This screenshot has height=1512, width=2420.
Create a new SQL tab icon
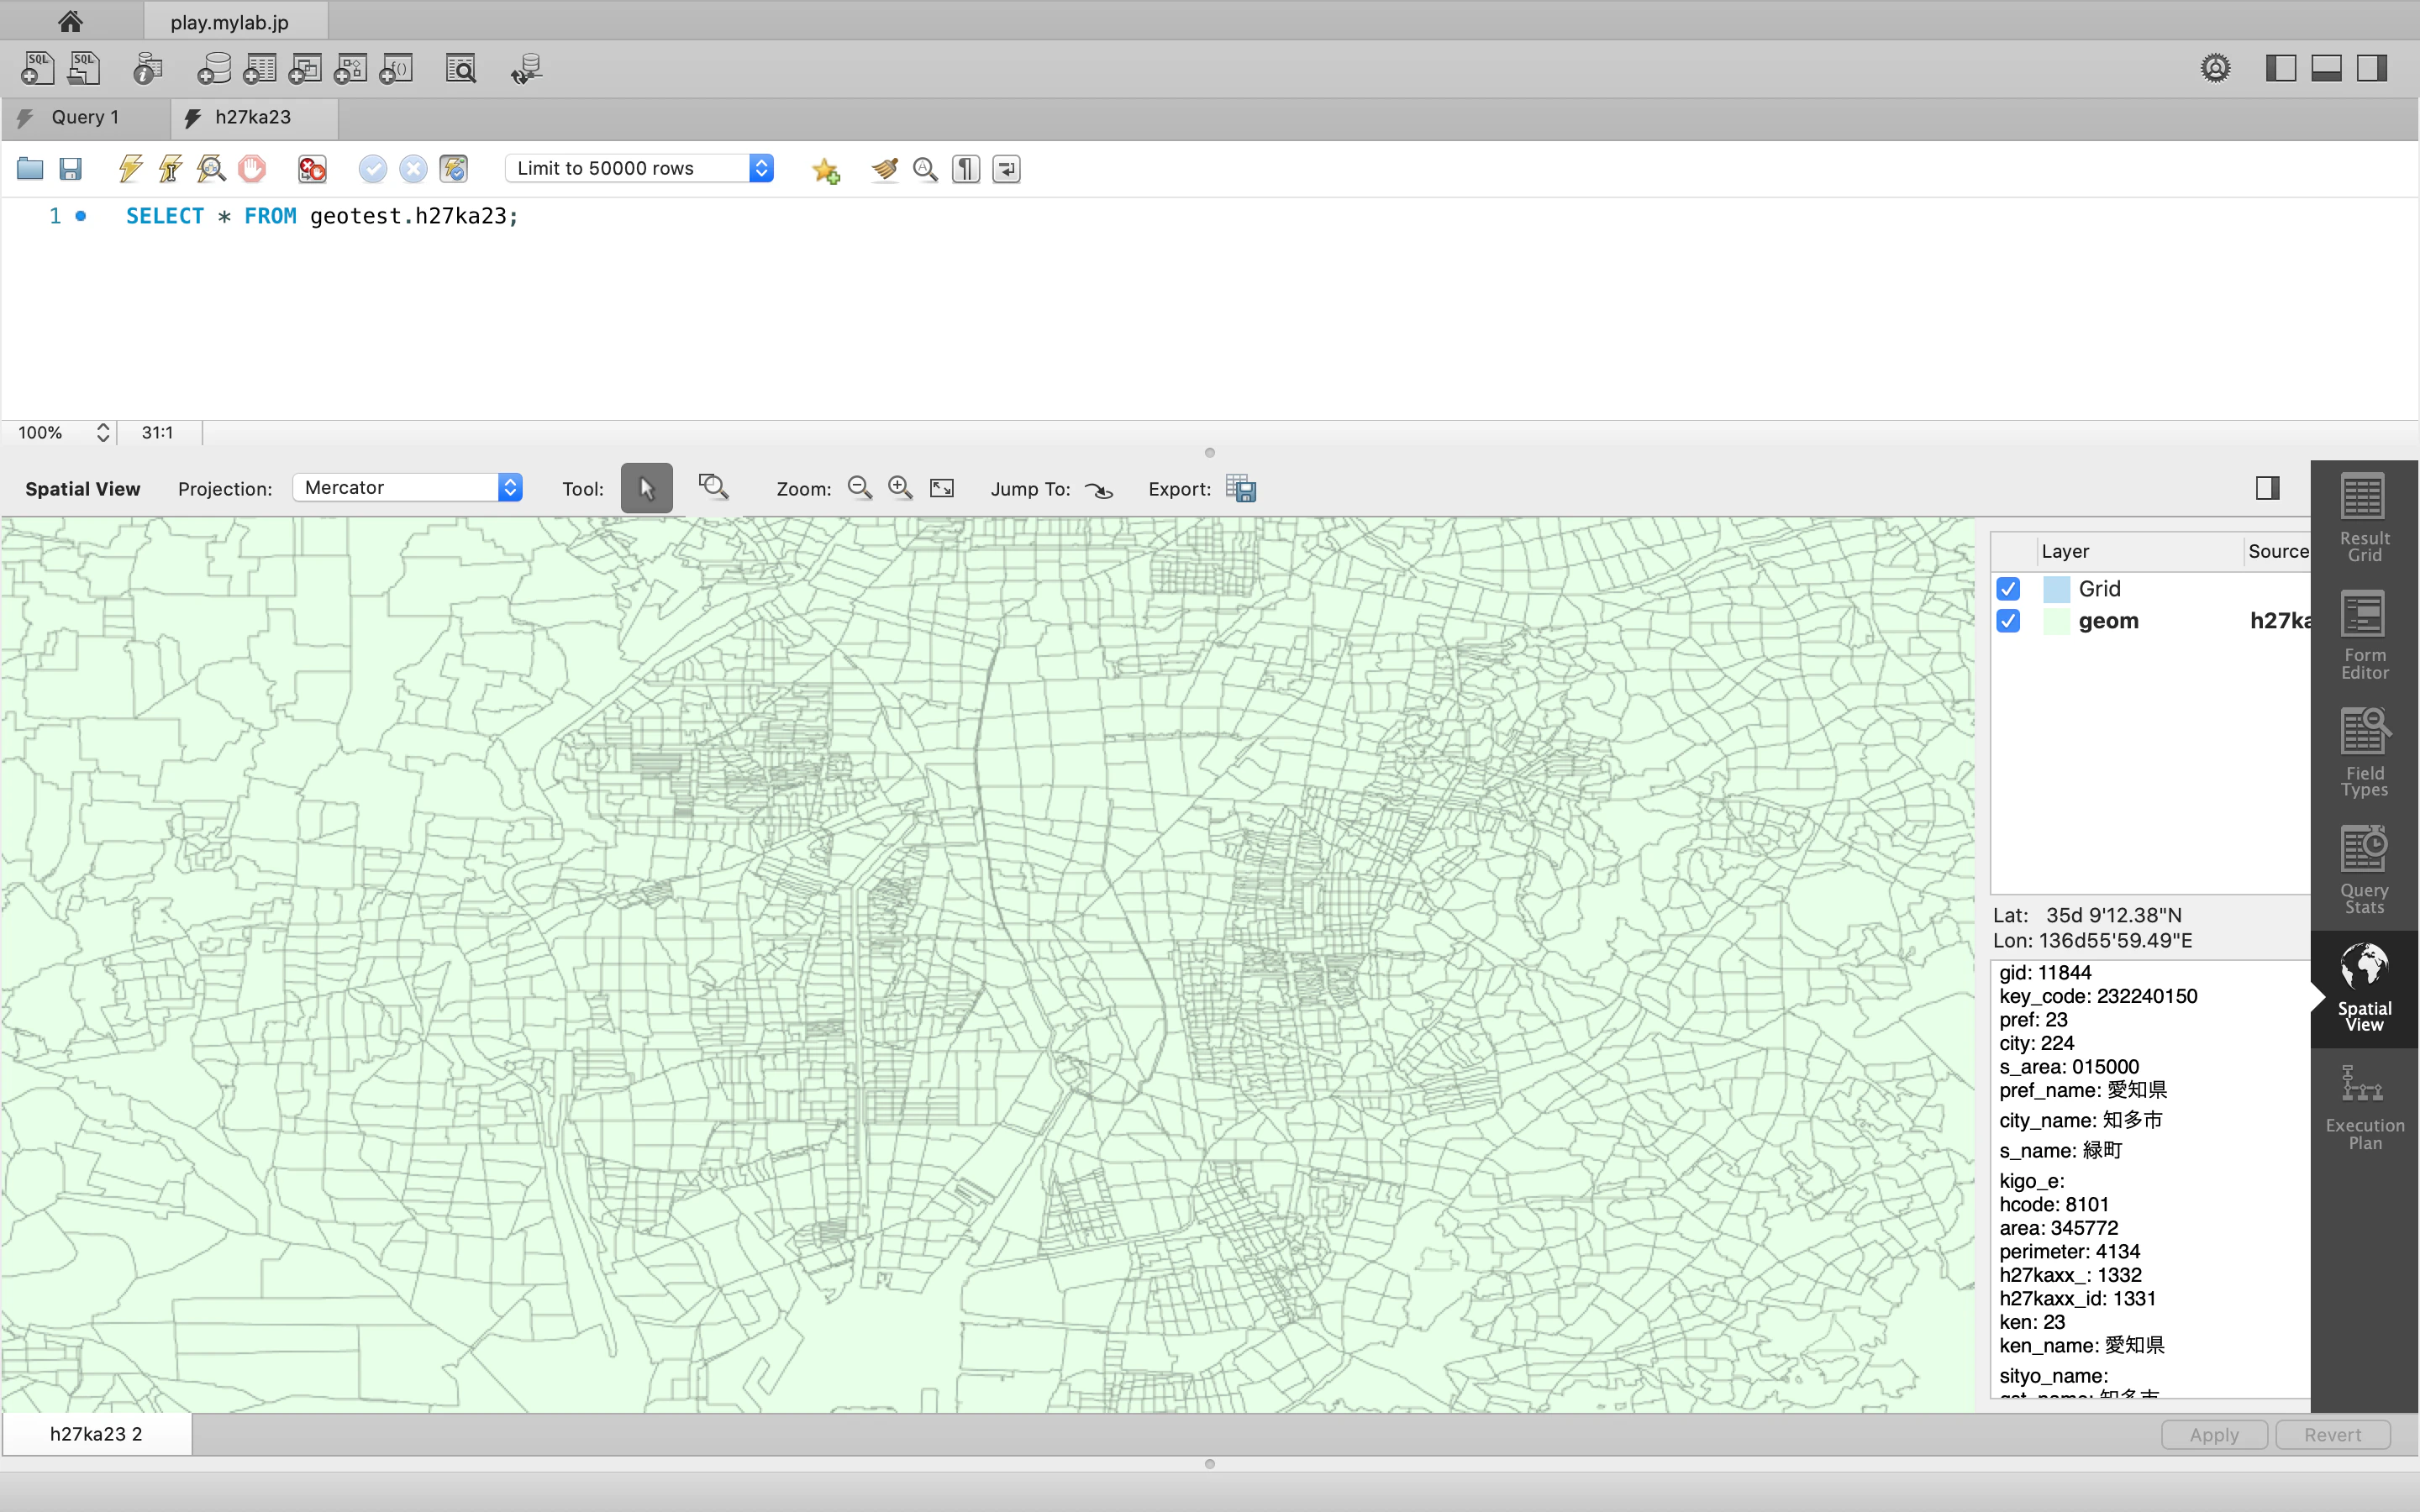37,68
